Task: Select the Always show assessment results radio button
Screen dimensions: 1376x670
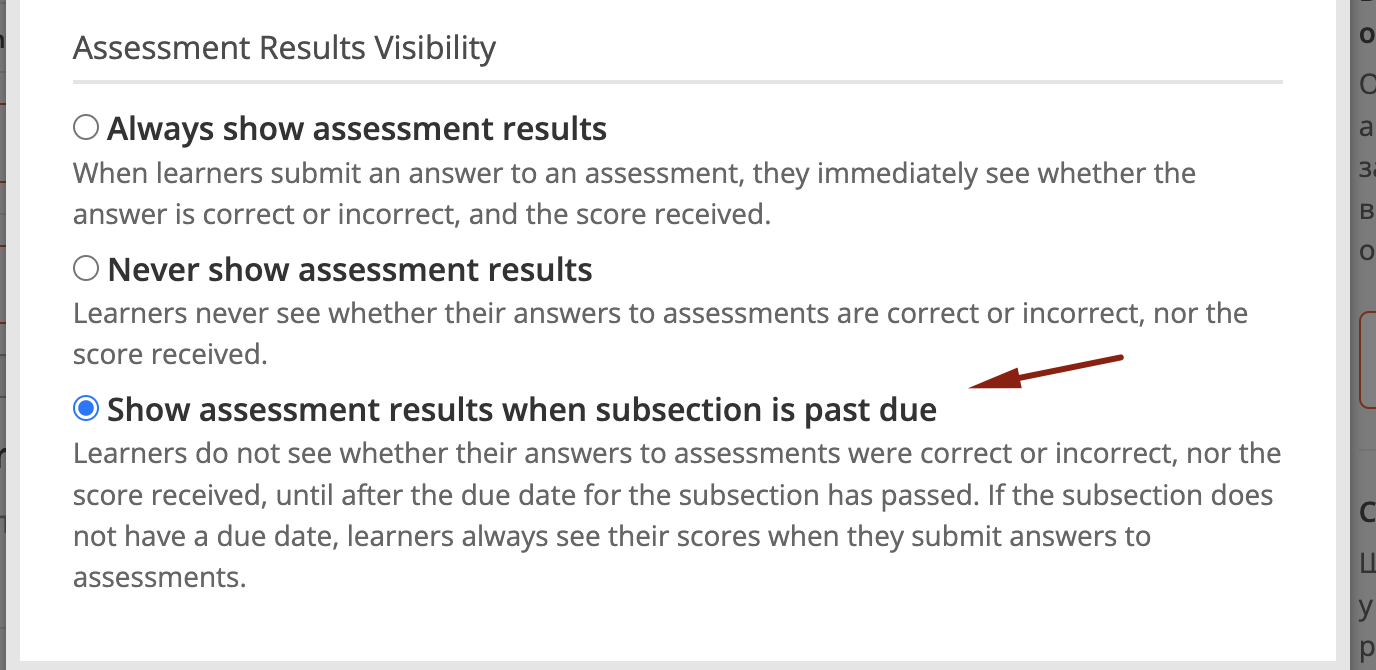Action: pos(86,128)
